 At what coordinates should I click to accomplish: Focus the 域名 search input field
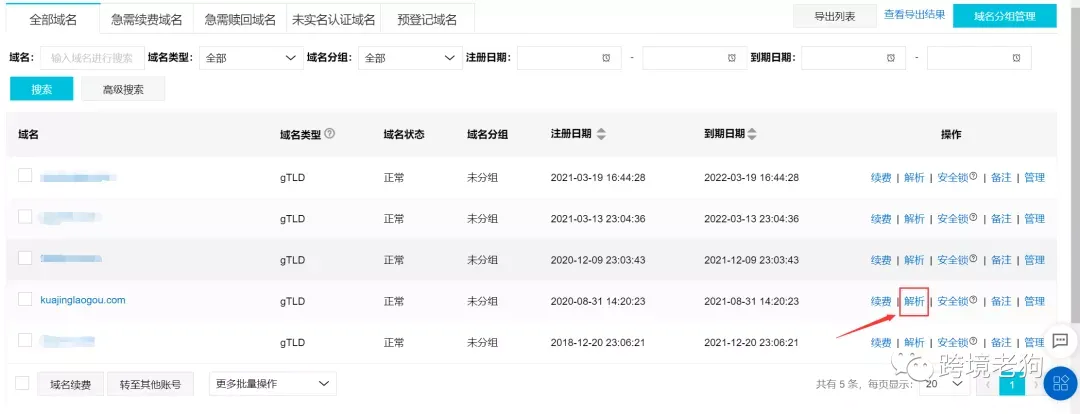tap(92, 58)
